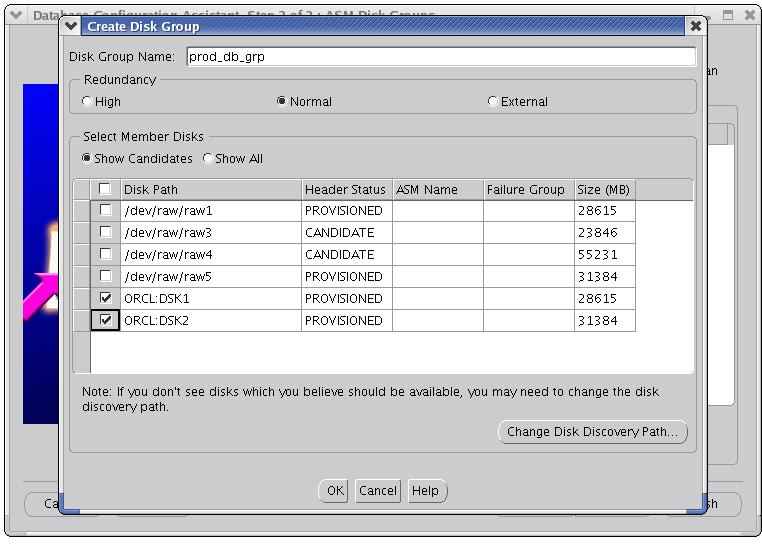Enable the /dev/raw/raw4 disk checkbox
The width and height of the screenshot is (762, 544).
click(x=105, y=255)
